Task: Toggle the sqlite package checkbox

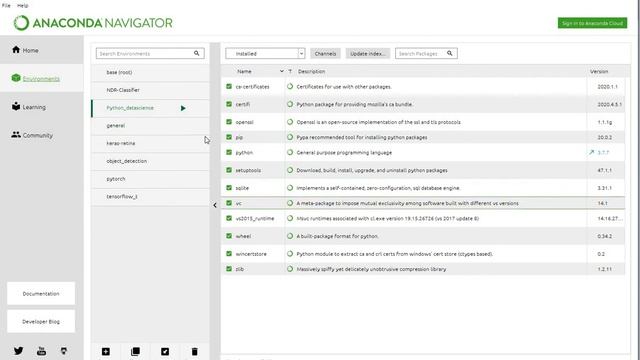Action: point(229,188)
